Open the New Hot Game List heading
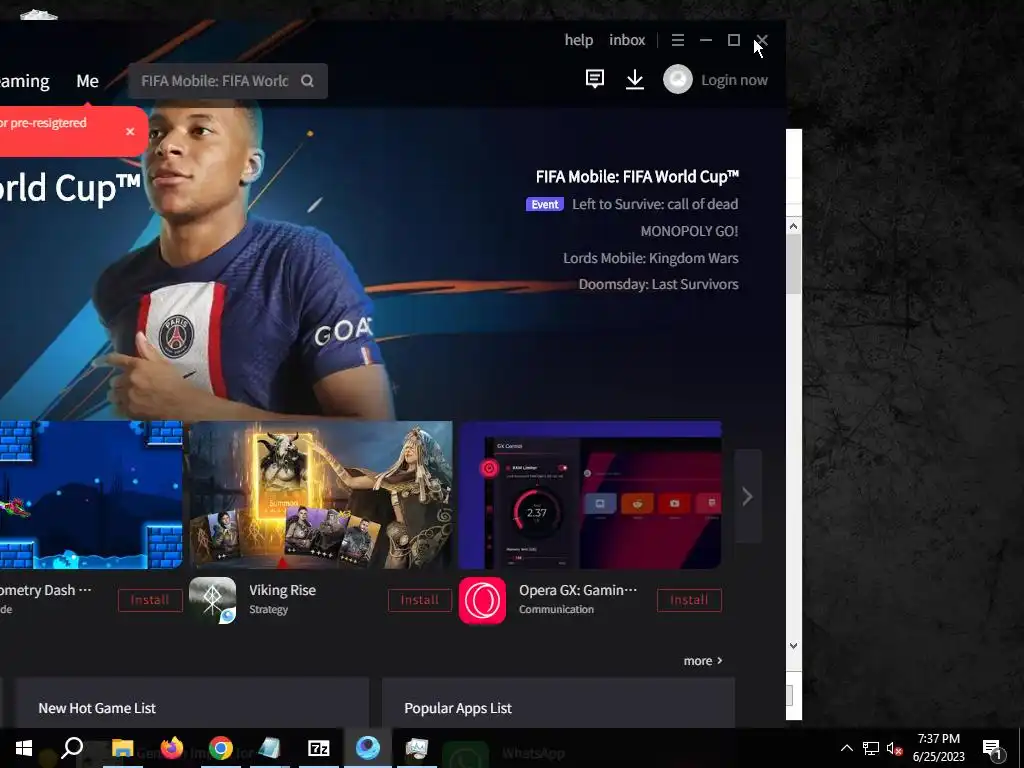The width and height of the screenshot is (1024, 768). (97, 708)
